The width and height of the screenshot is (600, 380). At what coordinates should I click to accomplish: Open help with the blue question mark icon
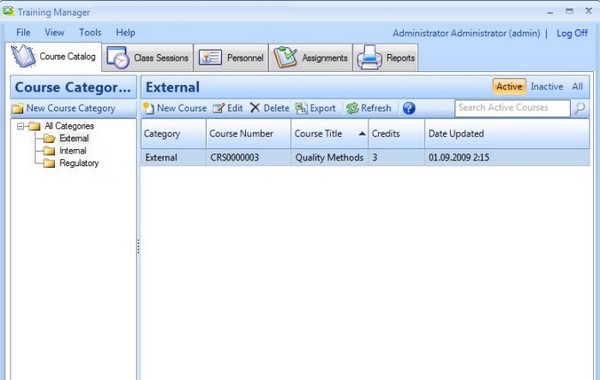409,108
